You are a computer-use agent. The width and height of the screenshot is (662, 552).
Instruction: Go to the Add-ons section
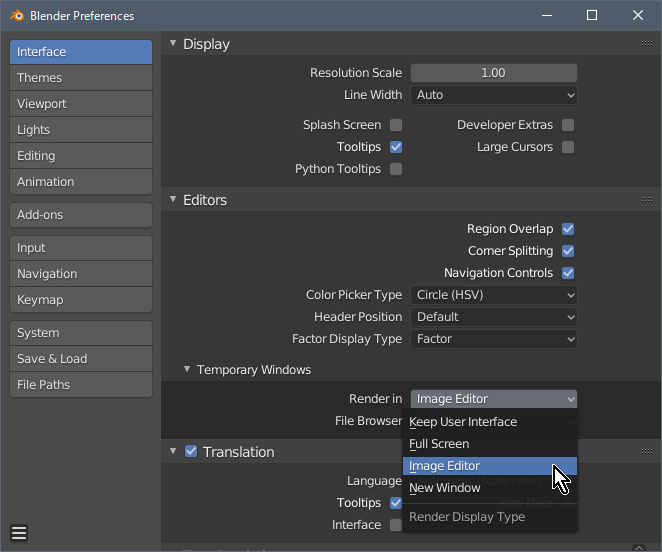pyautogui.click(x=81, y=215)
